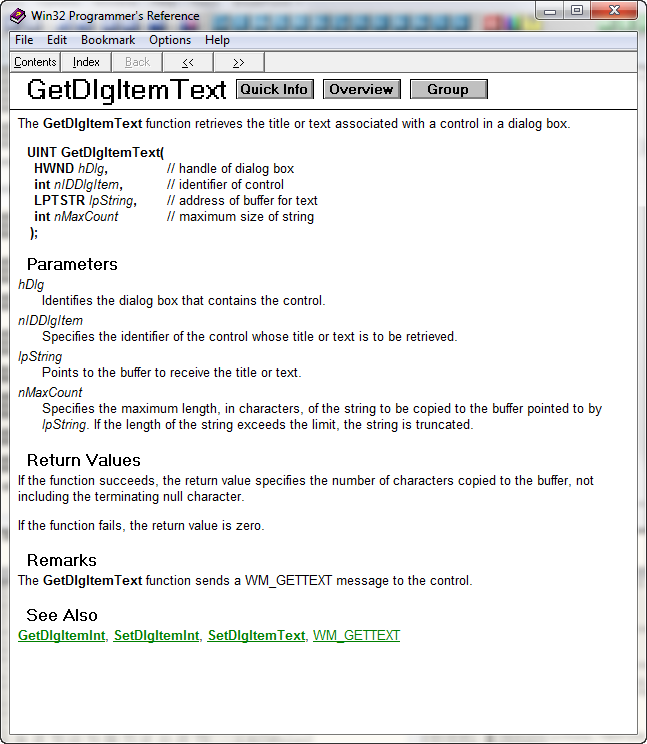This screenshot has width=647, height=744.
Task: Click the help book icon in title bar
Action: pos(18,16)
